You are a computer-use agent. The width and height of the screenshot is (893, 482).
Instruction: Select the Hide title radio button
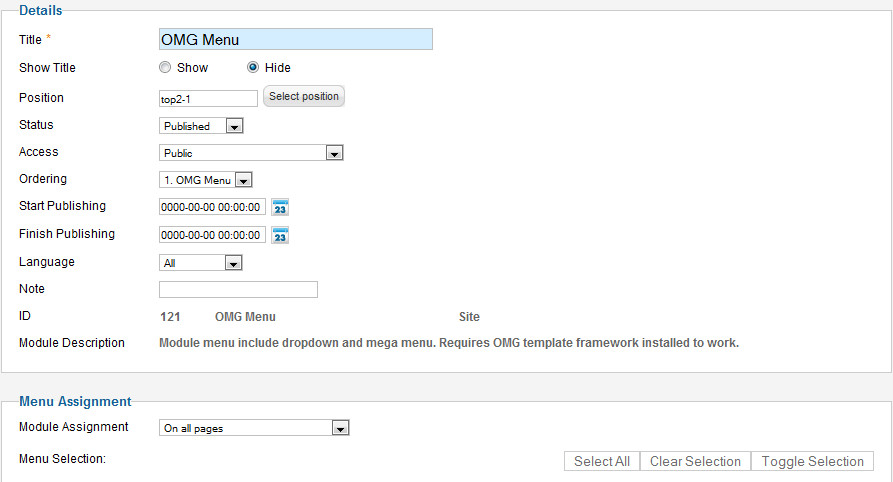click(253, 68)
